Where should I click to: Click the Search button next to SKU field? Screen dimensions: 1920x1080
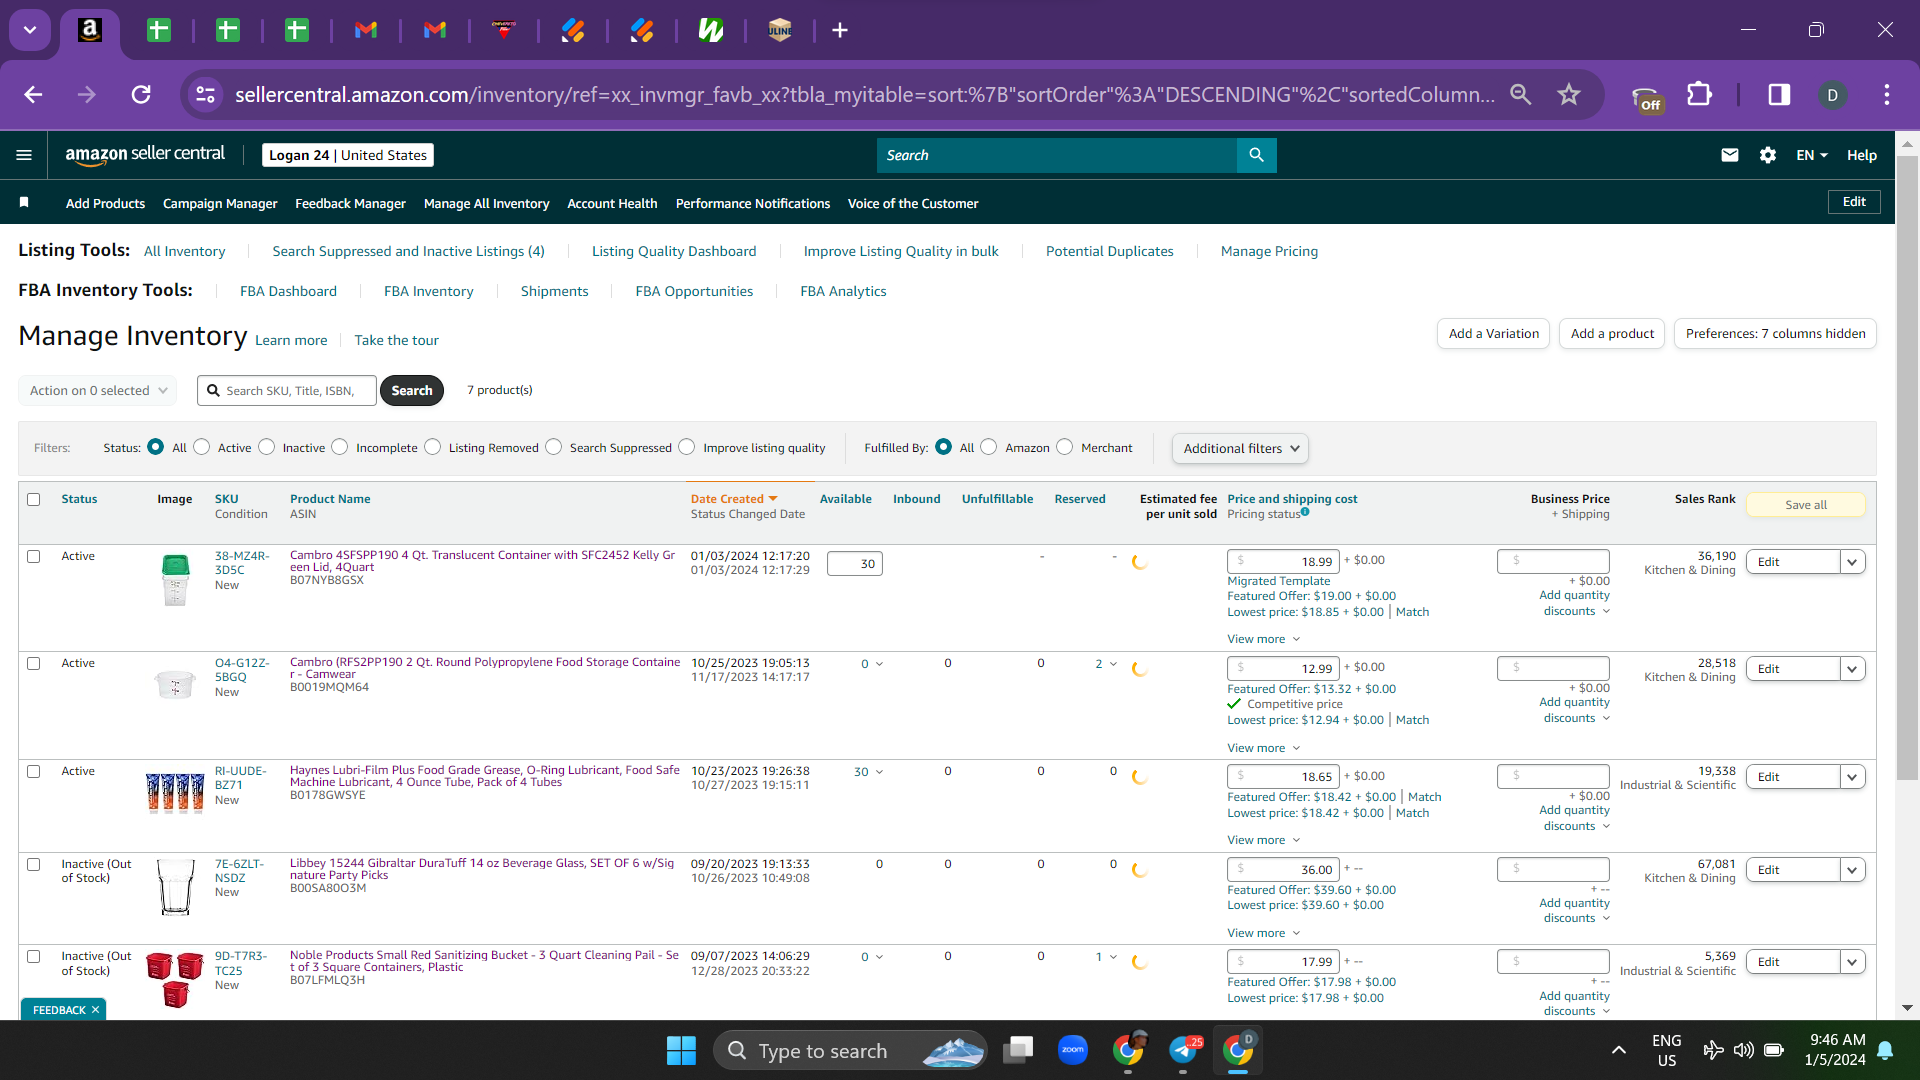coord(412,390)
